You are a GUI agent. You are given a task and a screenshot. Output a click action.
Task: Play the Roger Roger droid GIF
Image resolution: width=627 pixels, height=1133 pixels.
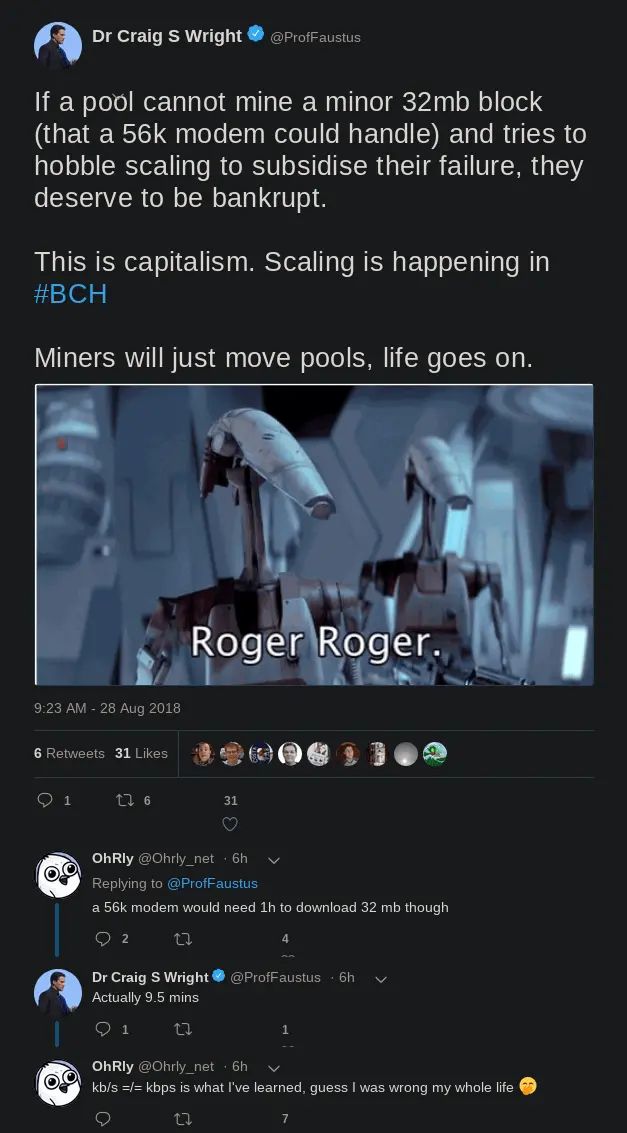[314, 535]
